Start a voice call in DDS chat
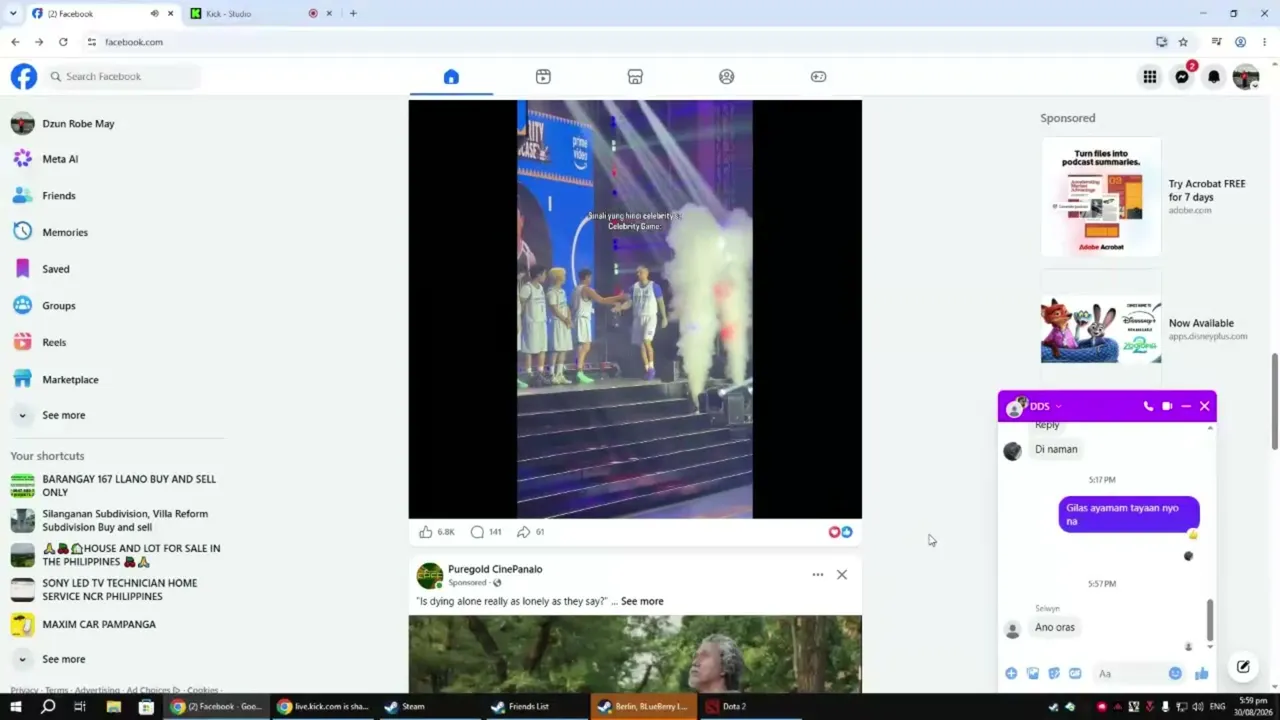This screenshot has height=720, width=1280. (1148, 406)
